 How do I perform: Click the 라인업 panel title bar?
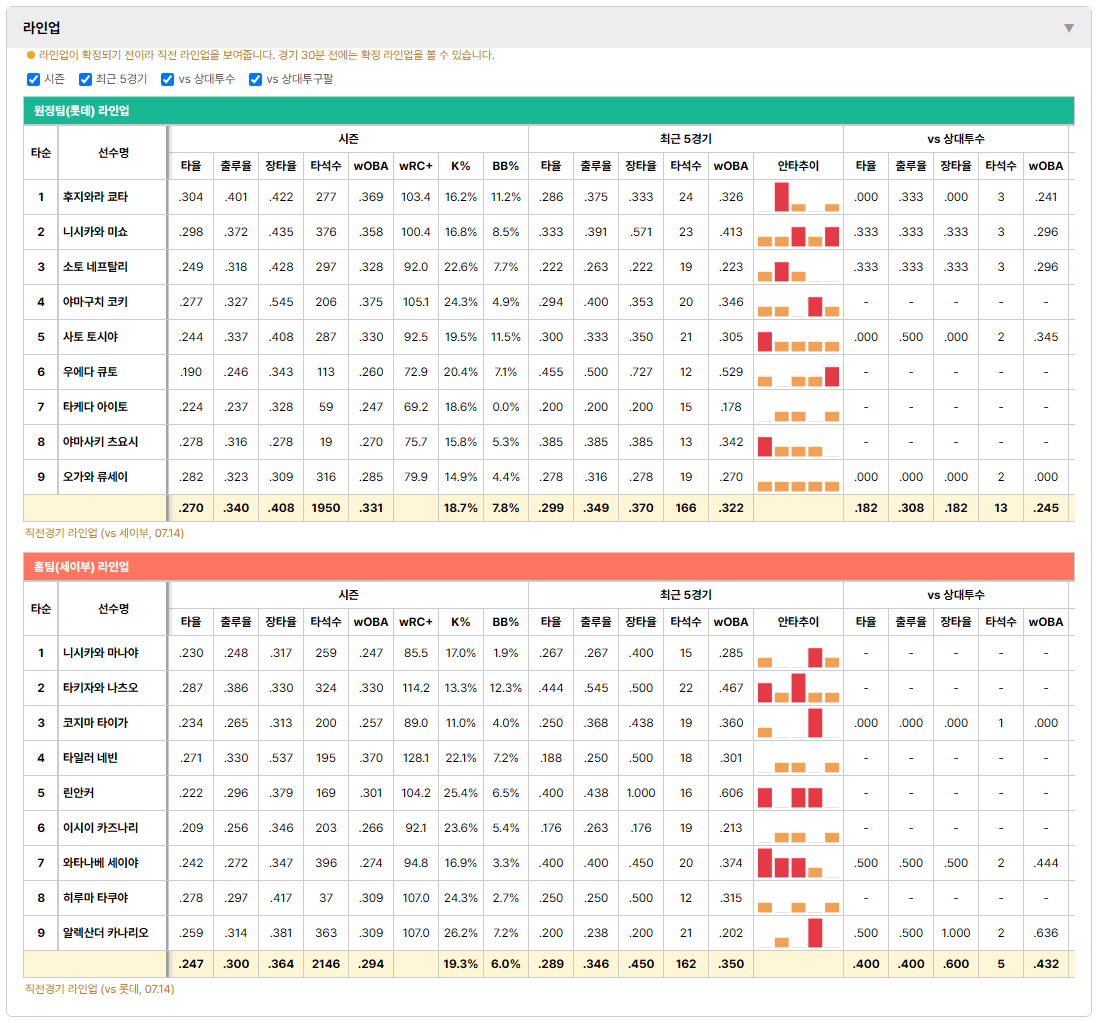(x=549, y=28)
